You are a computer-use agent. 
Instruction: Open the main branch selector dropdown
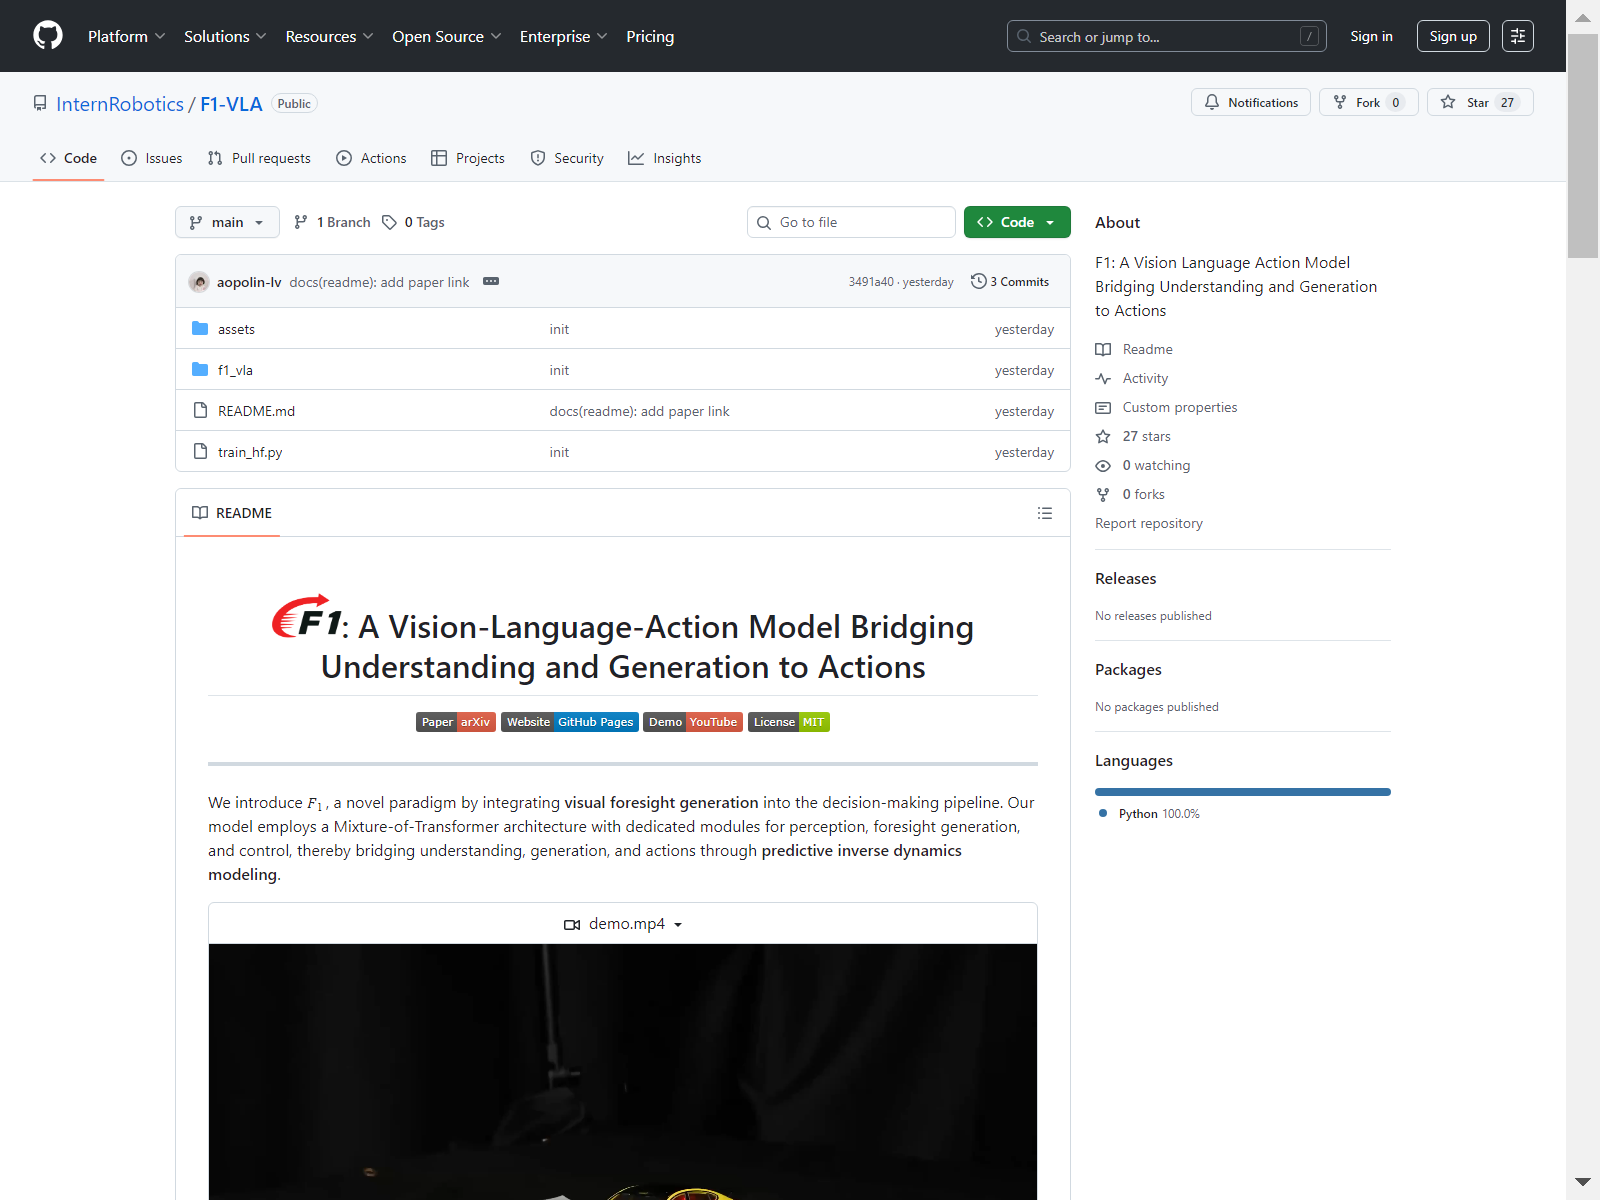[x=227, y=222]
